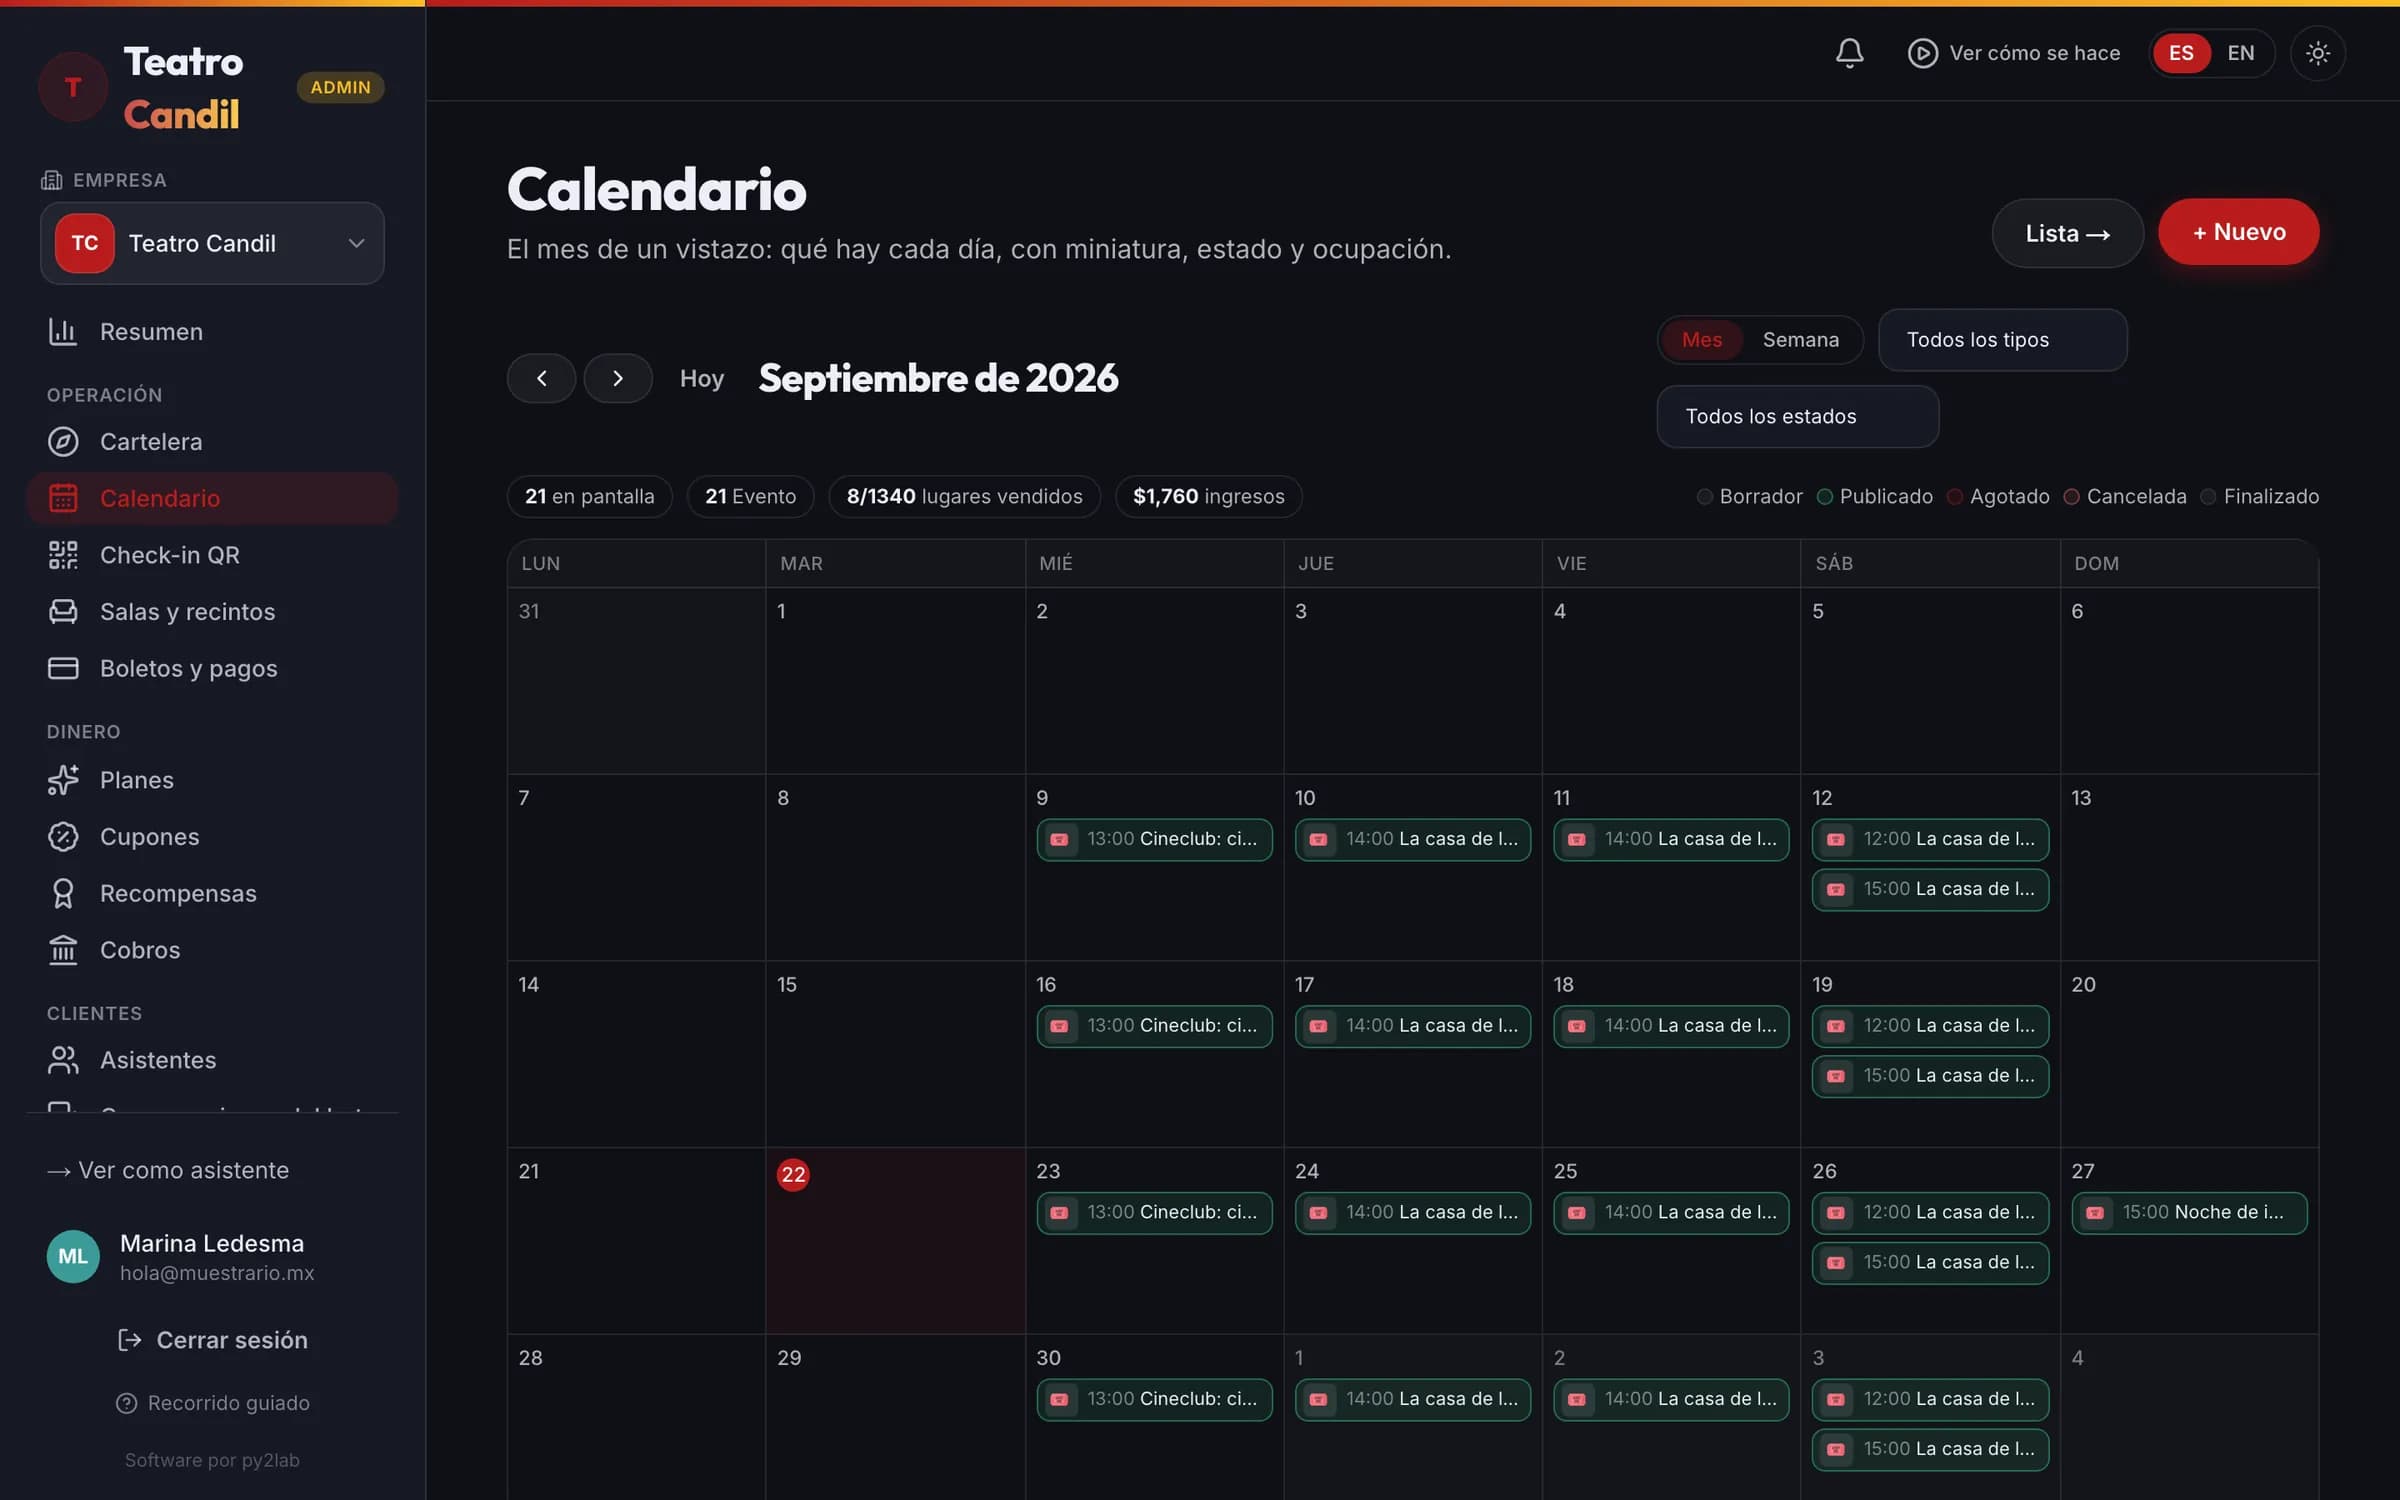2400x1500 pixels.
Task: Open the Resumen menu item
Action: [212, 332]
